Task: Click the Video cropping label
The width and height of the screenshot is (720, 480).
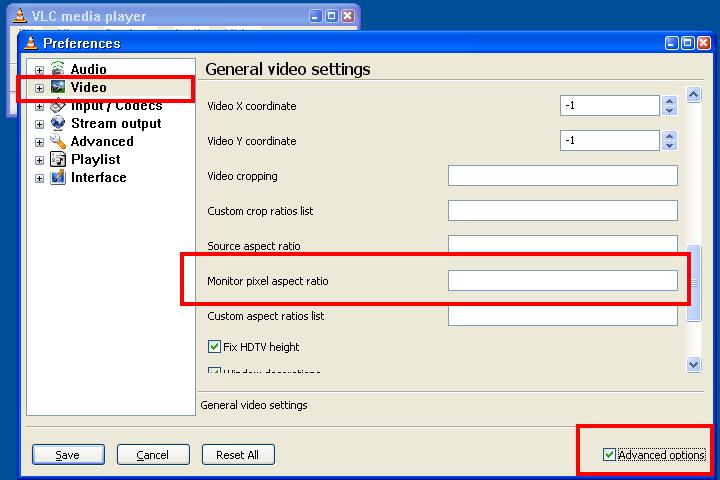Action: tap(242, 176)
